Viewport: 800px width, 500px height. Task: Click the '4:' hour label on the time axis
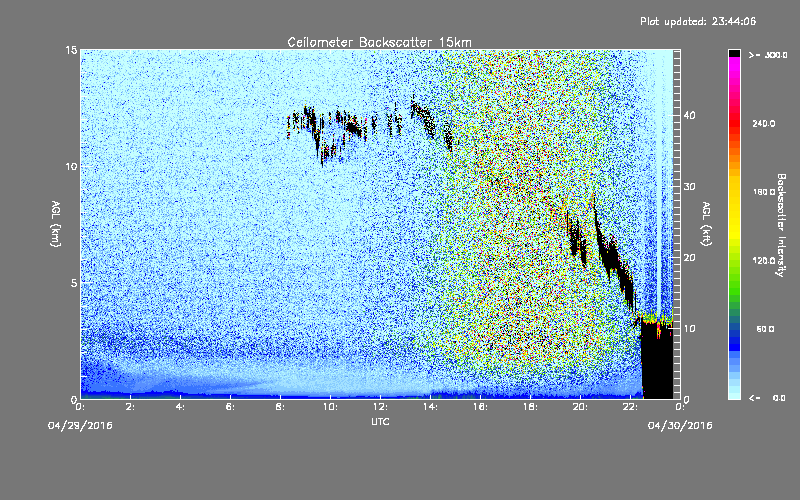(x=180, y=407)
